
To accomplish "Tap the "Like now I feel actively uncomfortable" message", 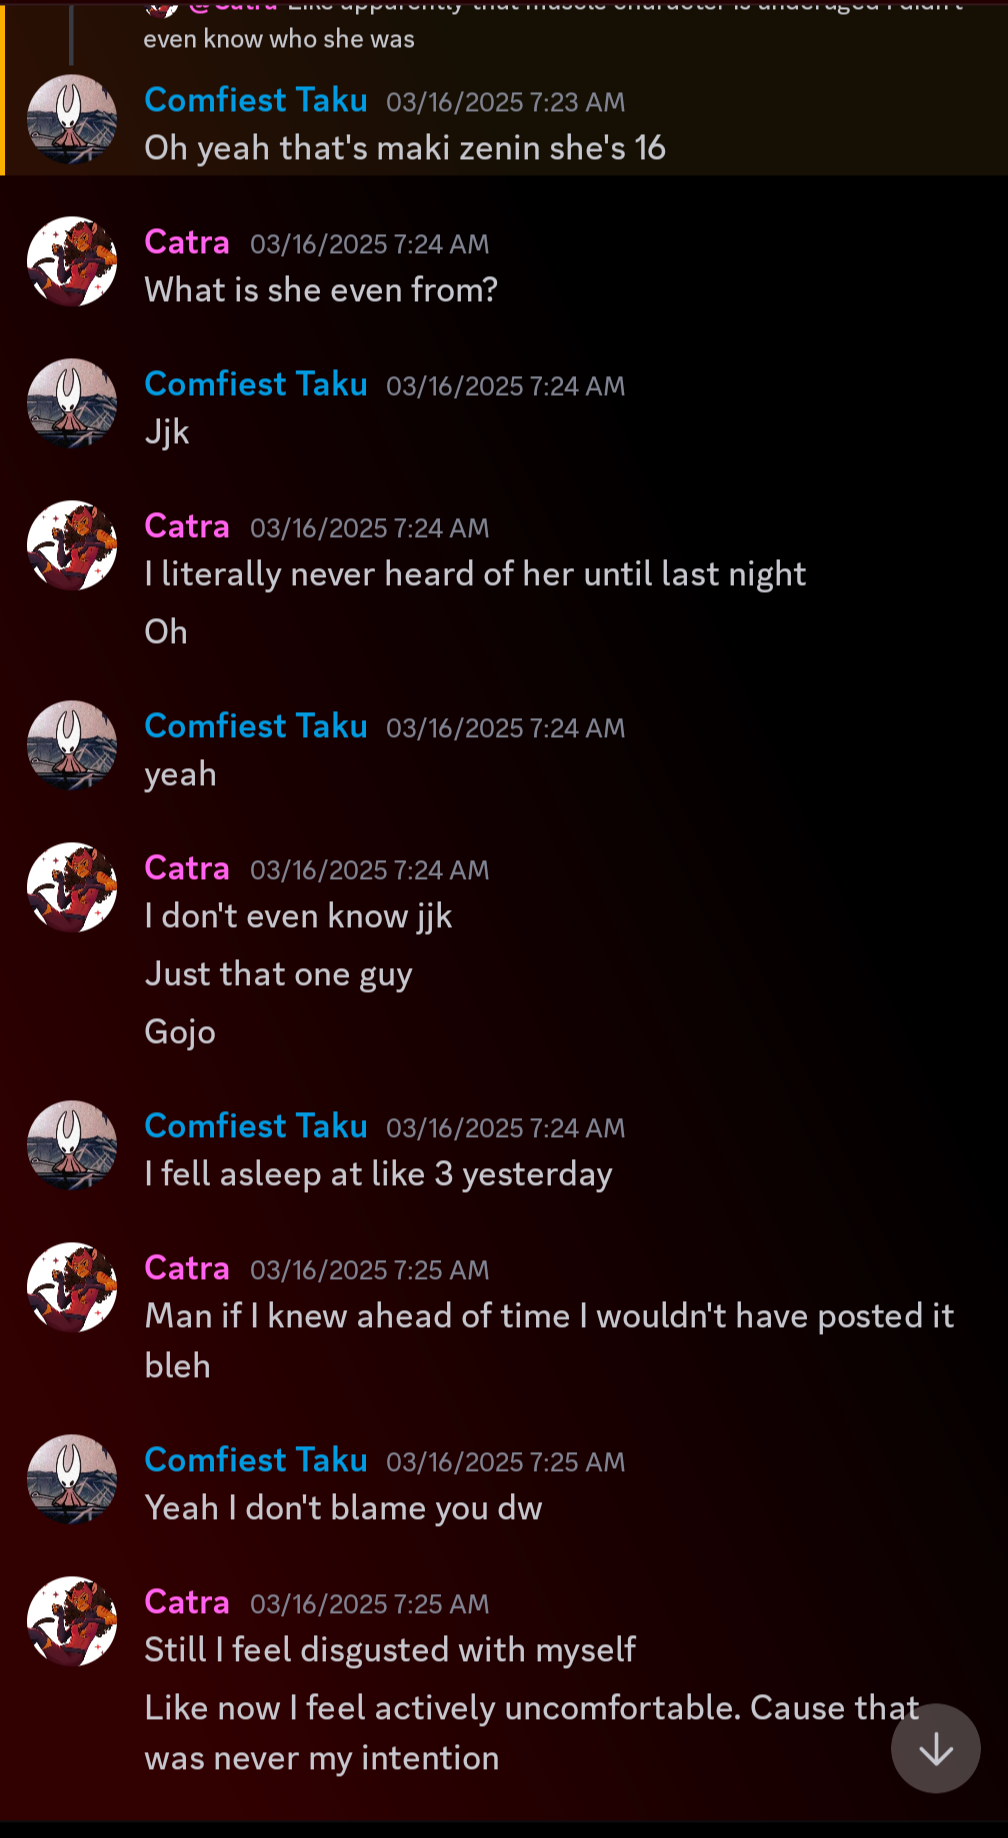I will (500, 1732).
